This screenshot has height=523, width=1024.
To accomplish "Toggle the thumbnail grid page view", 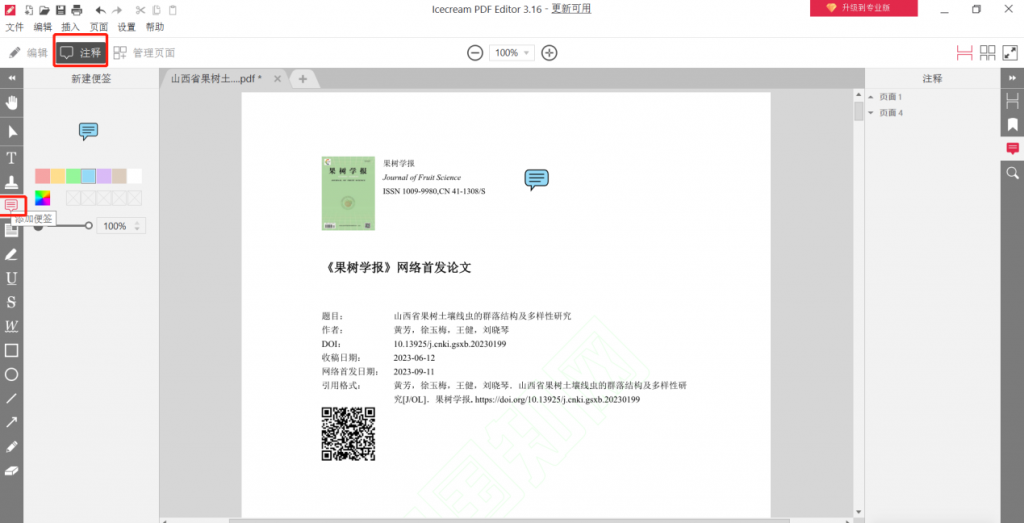I will 987,52.
